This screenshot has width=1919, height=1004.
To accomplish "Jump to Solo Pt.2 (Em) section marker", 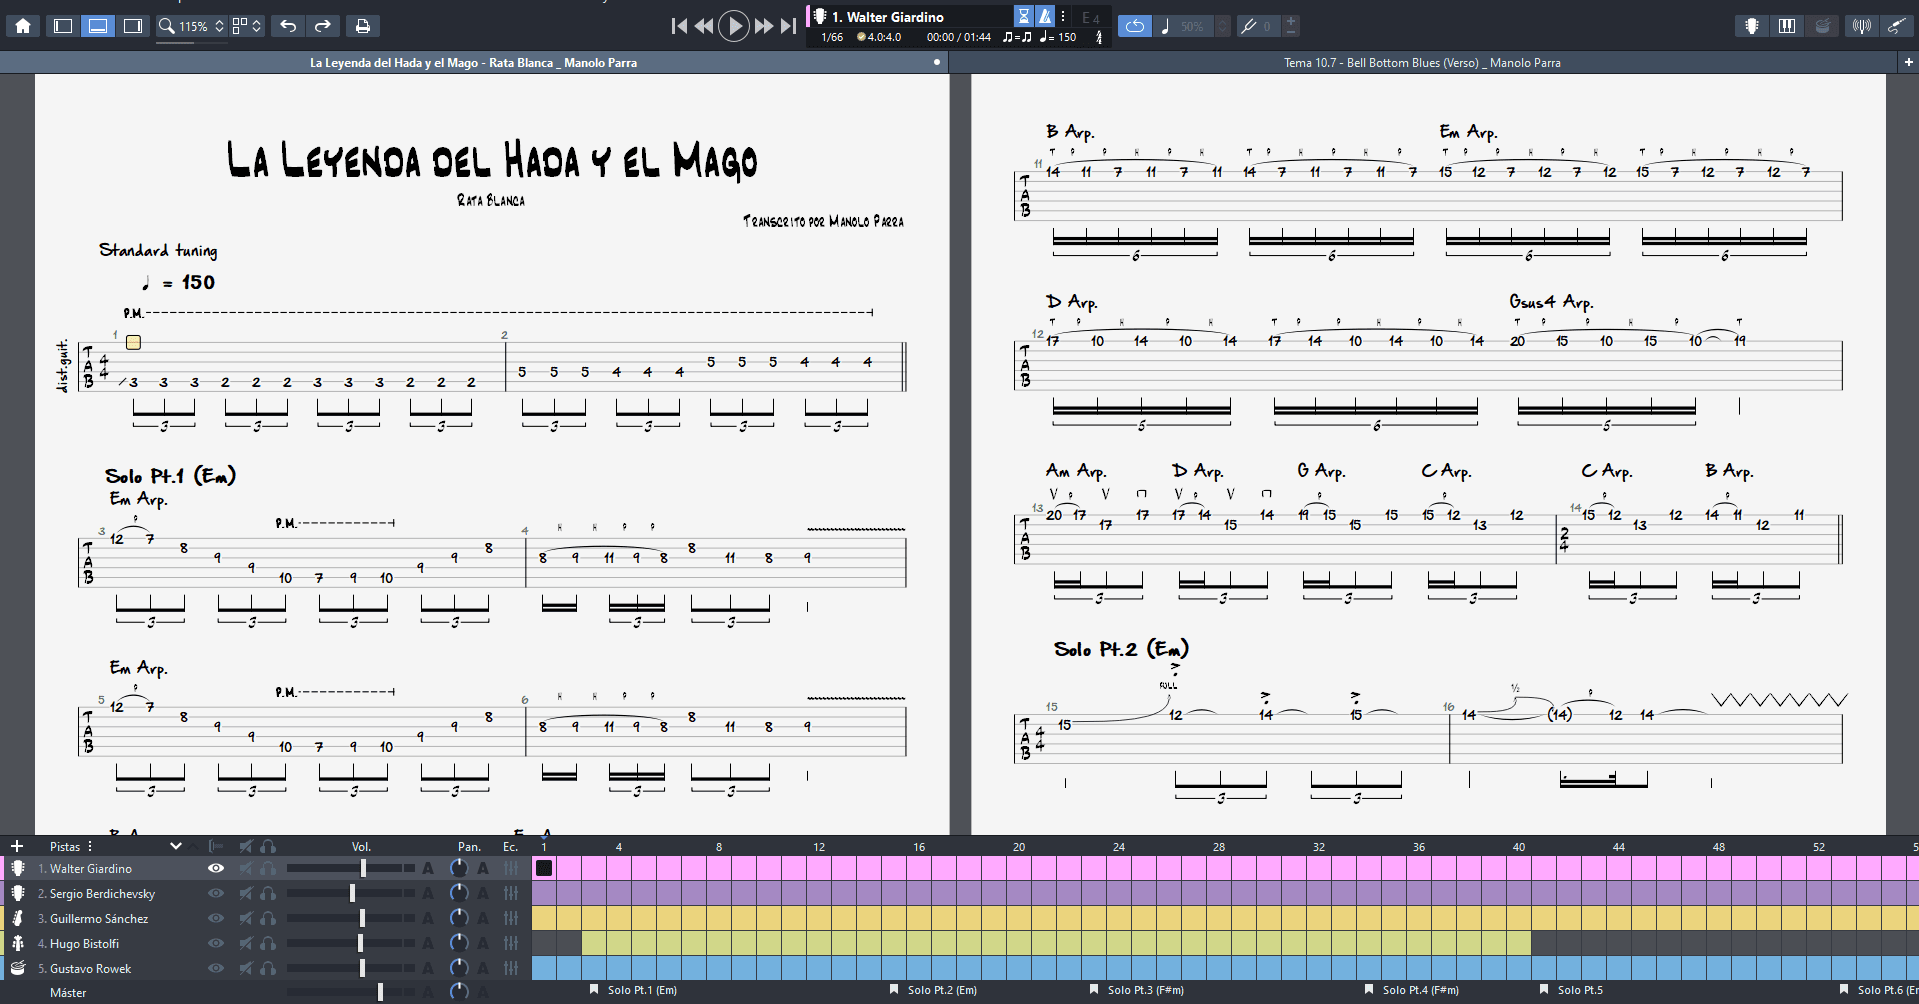I will point(934,990).
